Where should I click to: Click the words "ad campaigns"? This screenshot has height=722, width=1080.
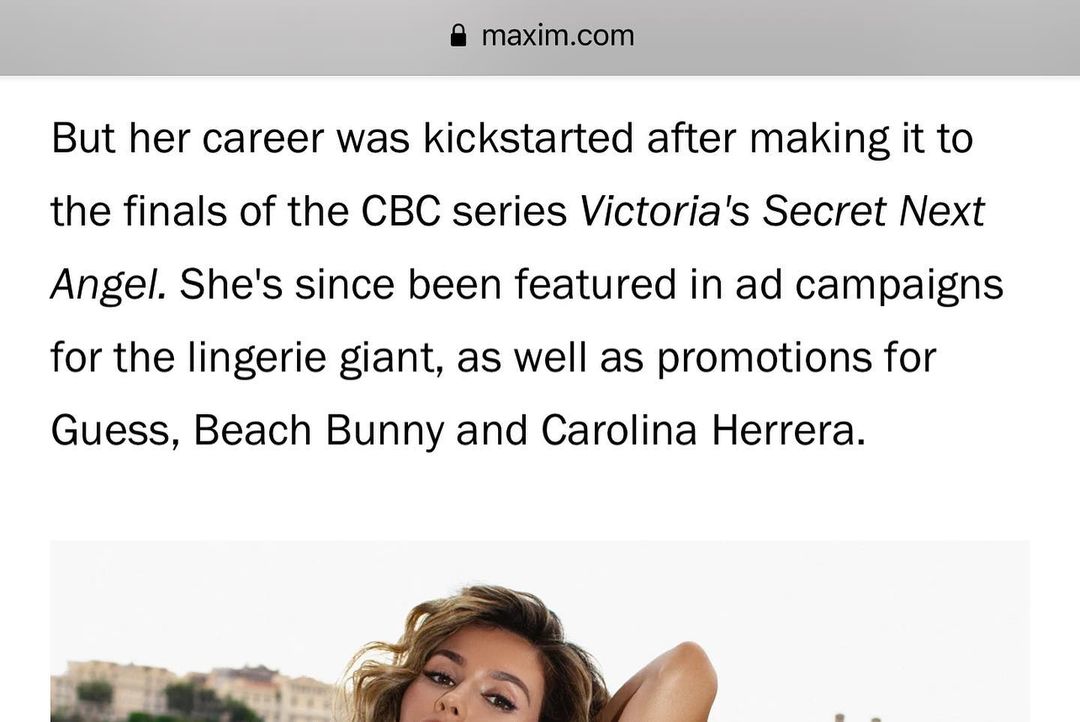(x=869, y=285)
